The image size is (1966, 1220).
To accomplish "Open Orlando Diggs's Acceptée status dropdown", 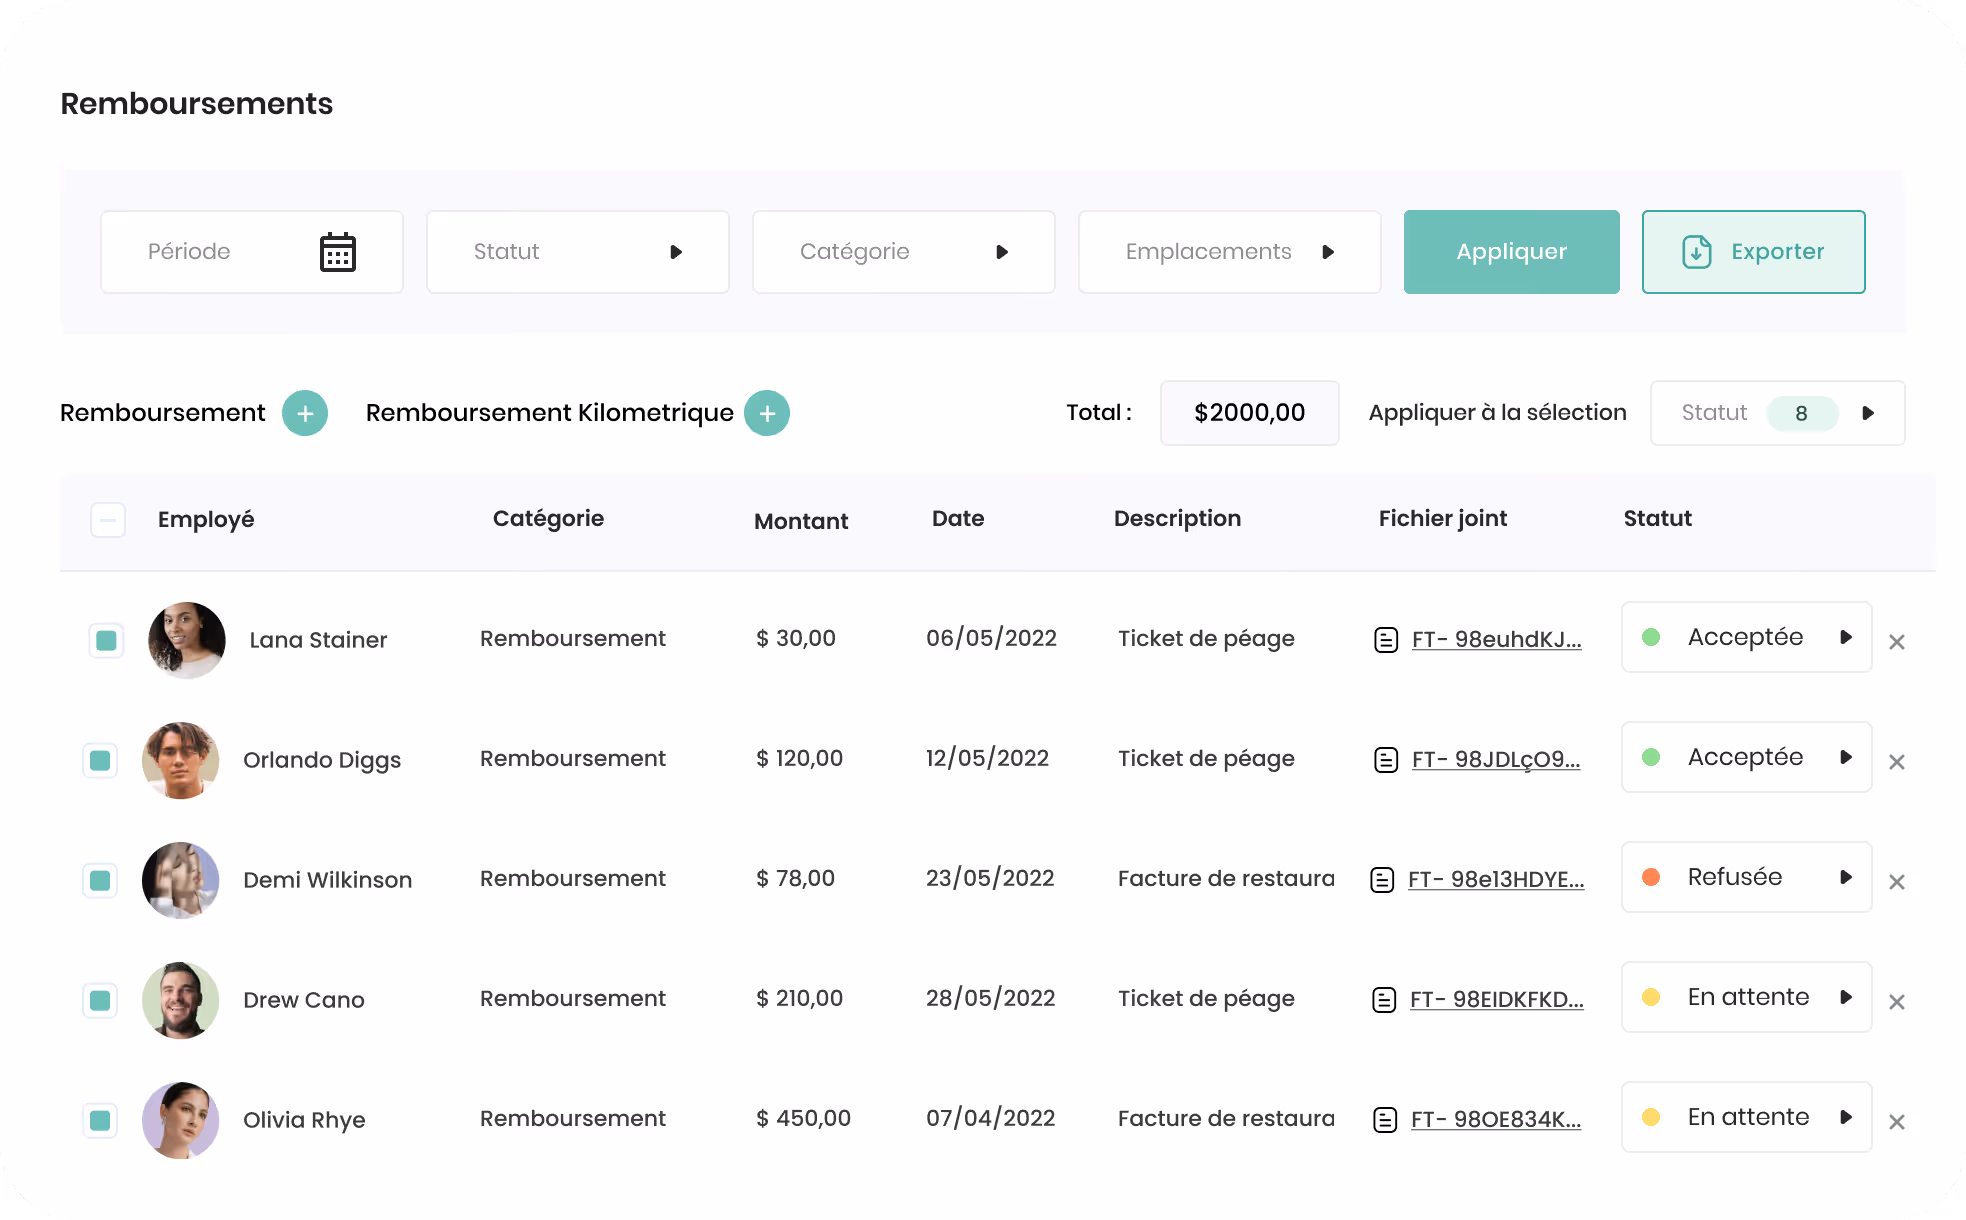I will click(1747, 757).
